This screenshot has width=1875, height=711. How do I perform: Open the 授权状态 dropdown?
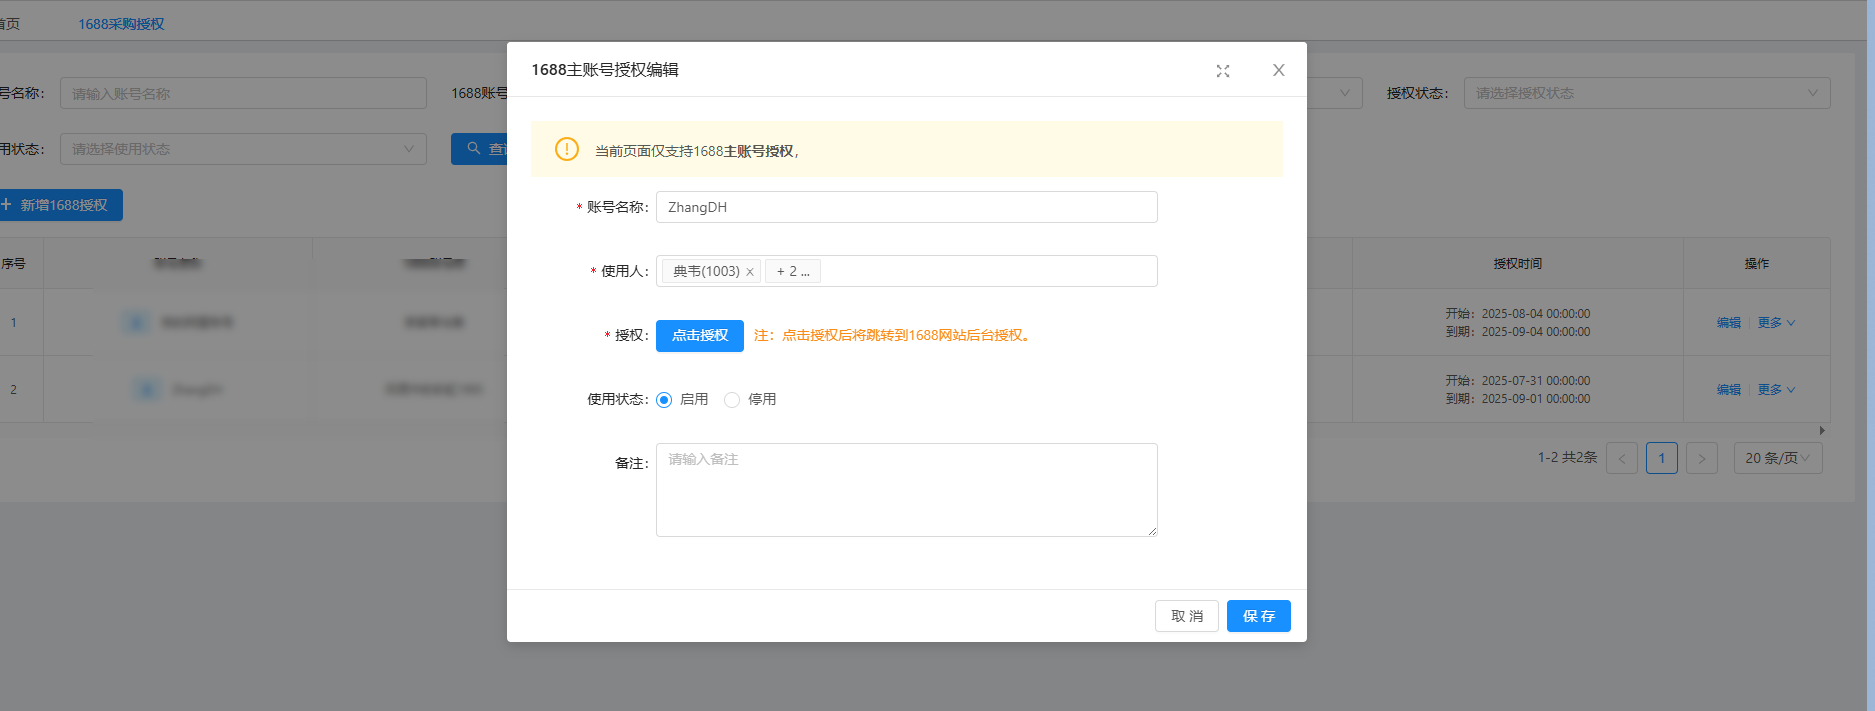pyautogui.click(x=1646, y=93)
